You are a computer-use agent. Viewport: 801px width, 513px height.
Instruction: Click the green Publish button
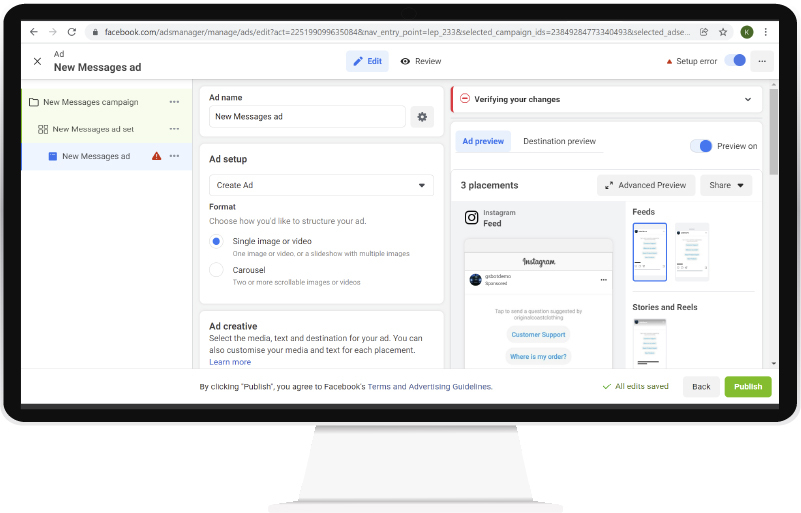748,387
